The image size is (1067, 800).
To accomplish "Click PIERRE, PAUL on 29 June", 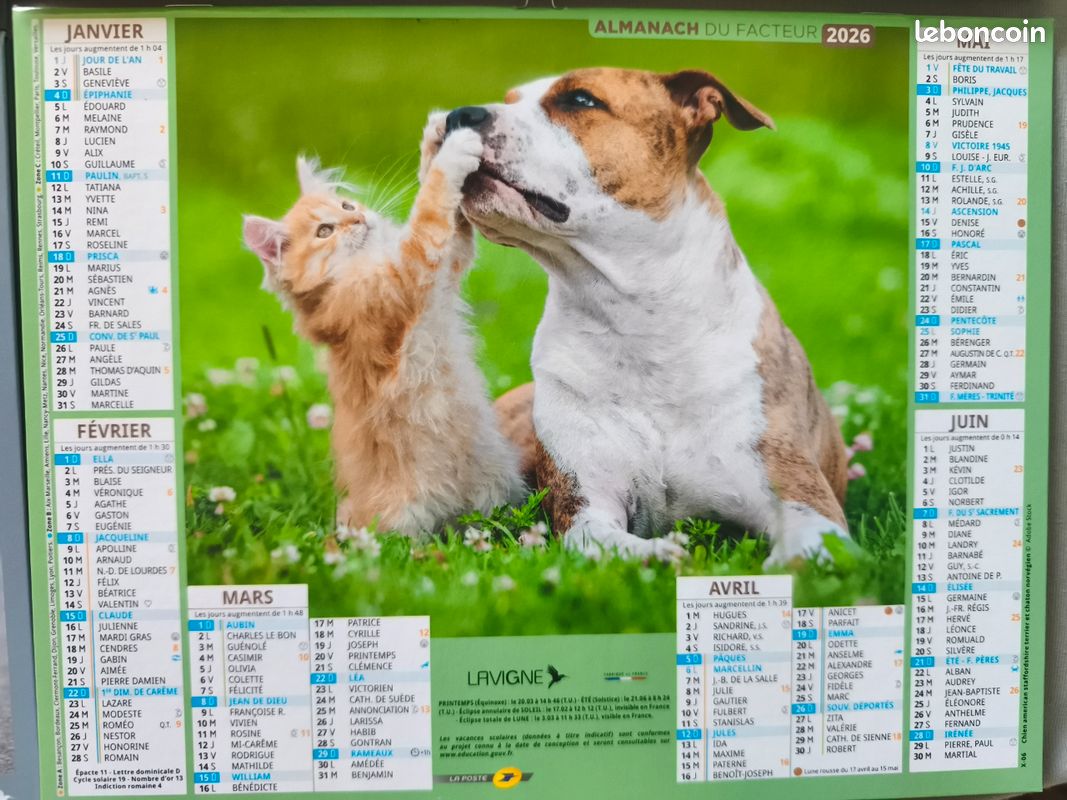I will point(969,744).
